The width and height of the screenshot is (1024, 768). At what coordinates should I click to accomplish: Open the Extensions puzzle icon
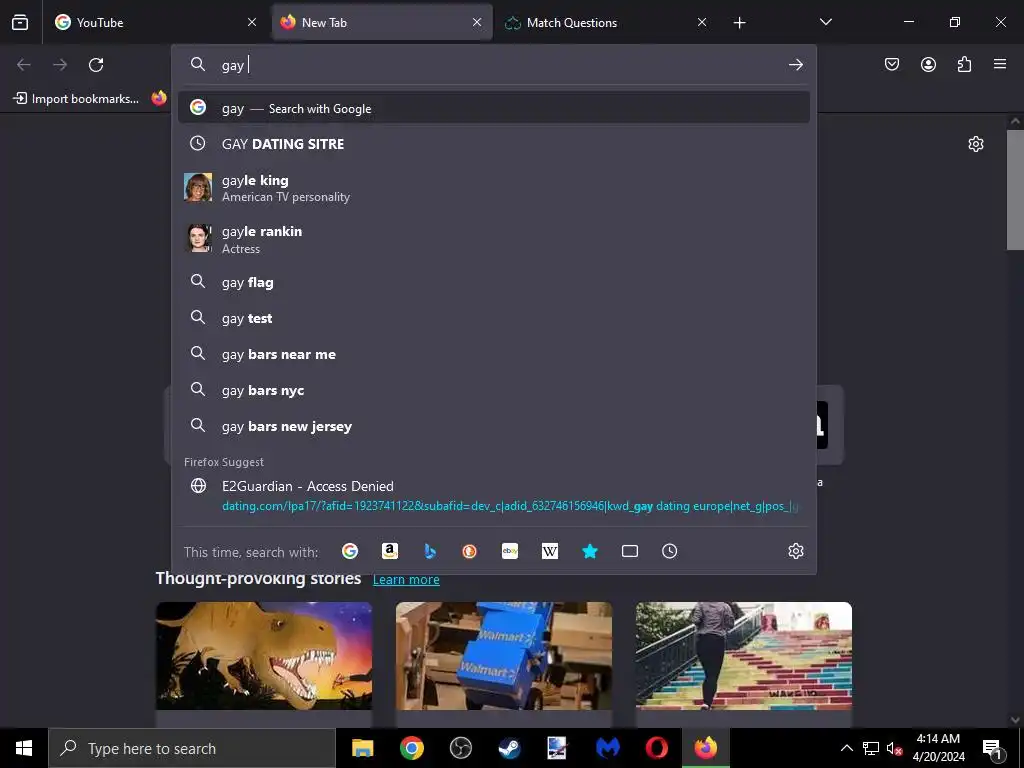[x=964, y=64]
